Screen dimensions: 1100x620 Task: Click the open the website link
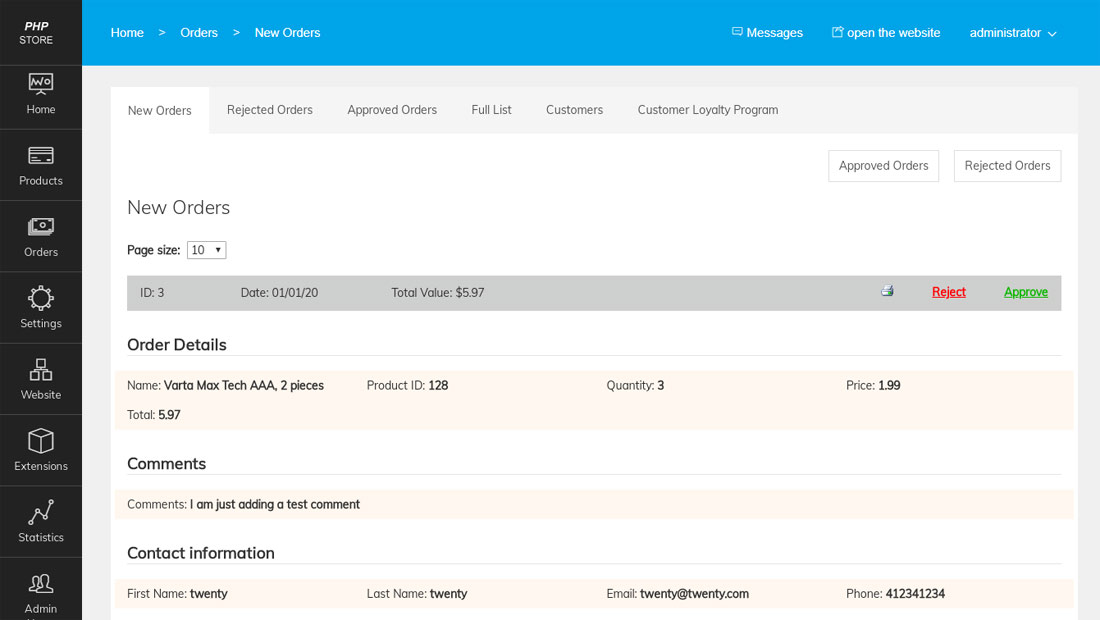893,33
